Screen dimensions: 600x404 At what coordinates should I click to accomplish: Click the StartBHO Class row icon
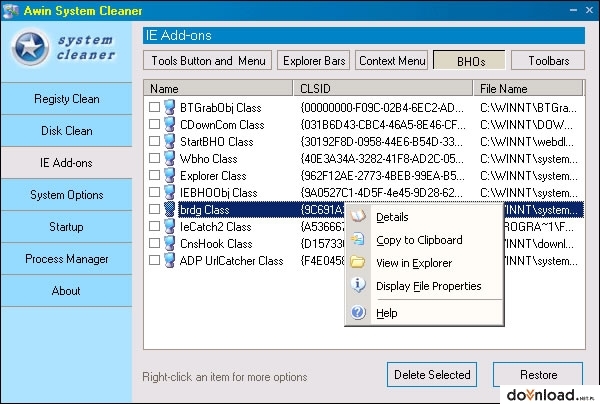pos(170,142)
